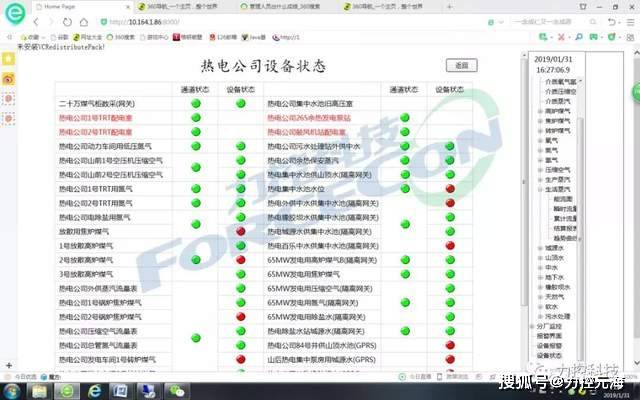Image resolution: width=640 pixels, height=400 pixels.
Task: Select 设备状态 in the tree
Action: [x=549, y=356]
